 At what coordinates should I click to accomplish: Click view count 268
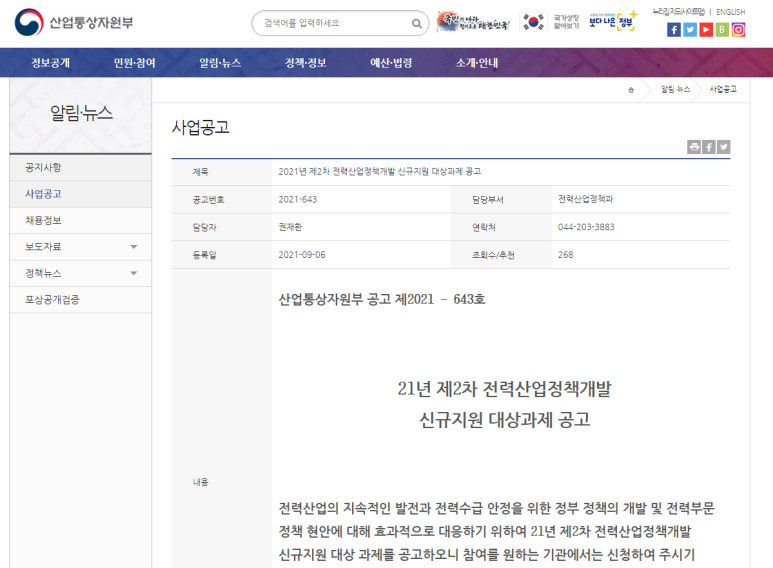[x=565, y=255]
